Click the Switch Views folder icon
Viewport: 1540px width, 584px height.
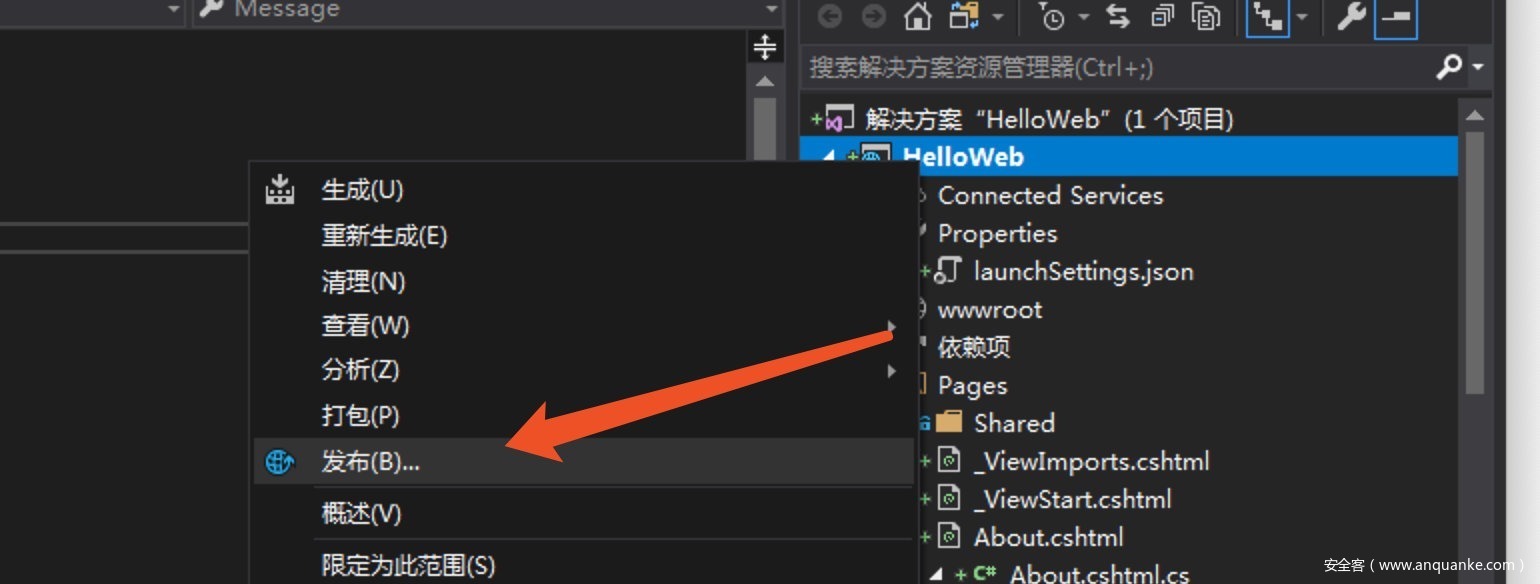tap(964, 17)
